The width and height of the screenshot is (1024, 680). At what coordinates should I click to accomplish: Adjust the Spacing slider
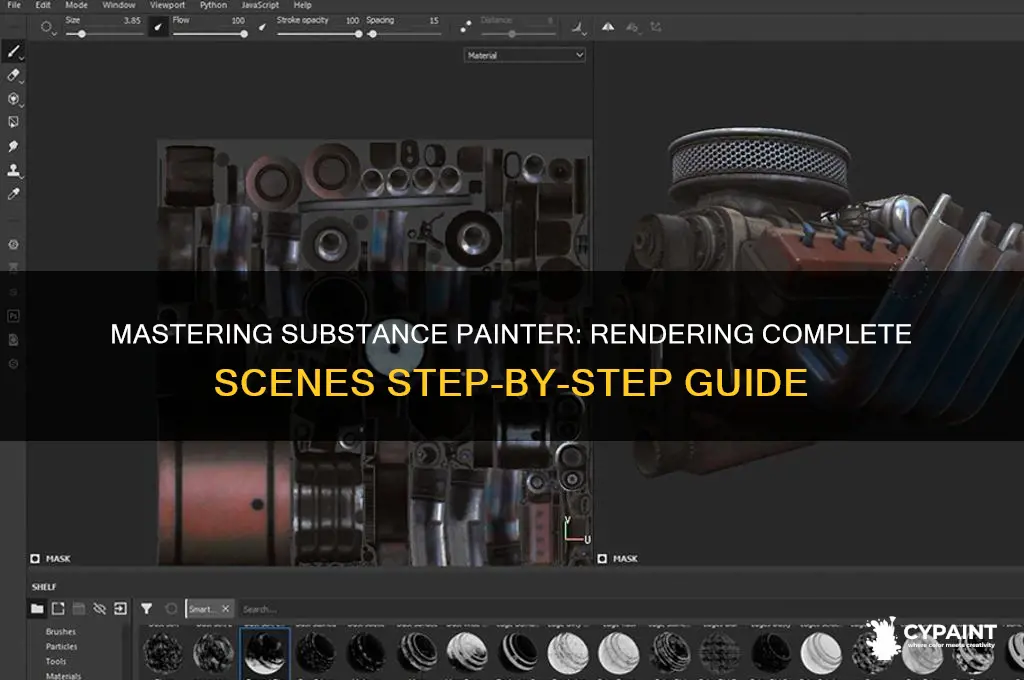click(x=404, y=34)
